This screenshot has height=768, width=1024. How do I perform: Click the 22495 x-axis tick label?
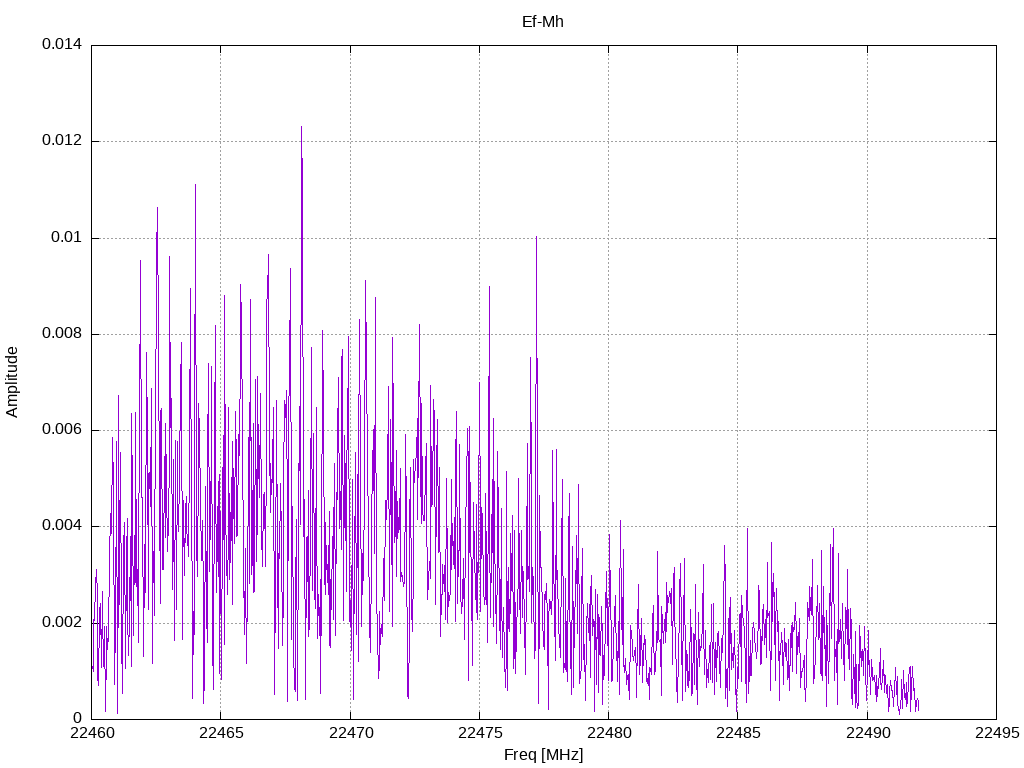tap(996, 734)
